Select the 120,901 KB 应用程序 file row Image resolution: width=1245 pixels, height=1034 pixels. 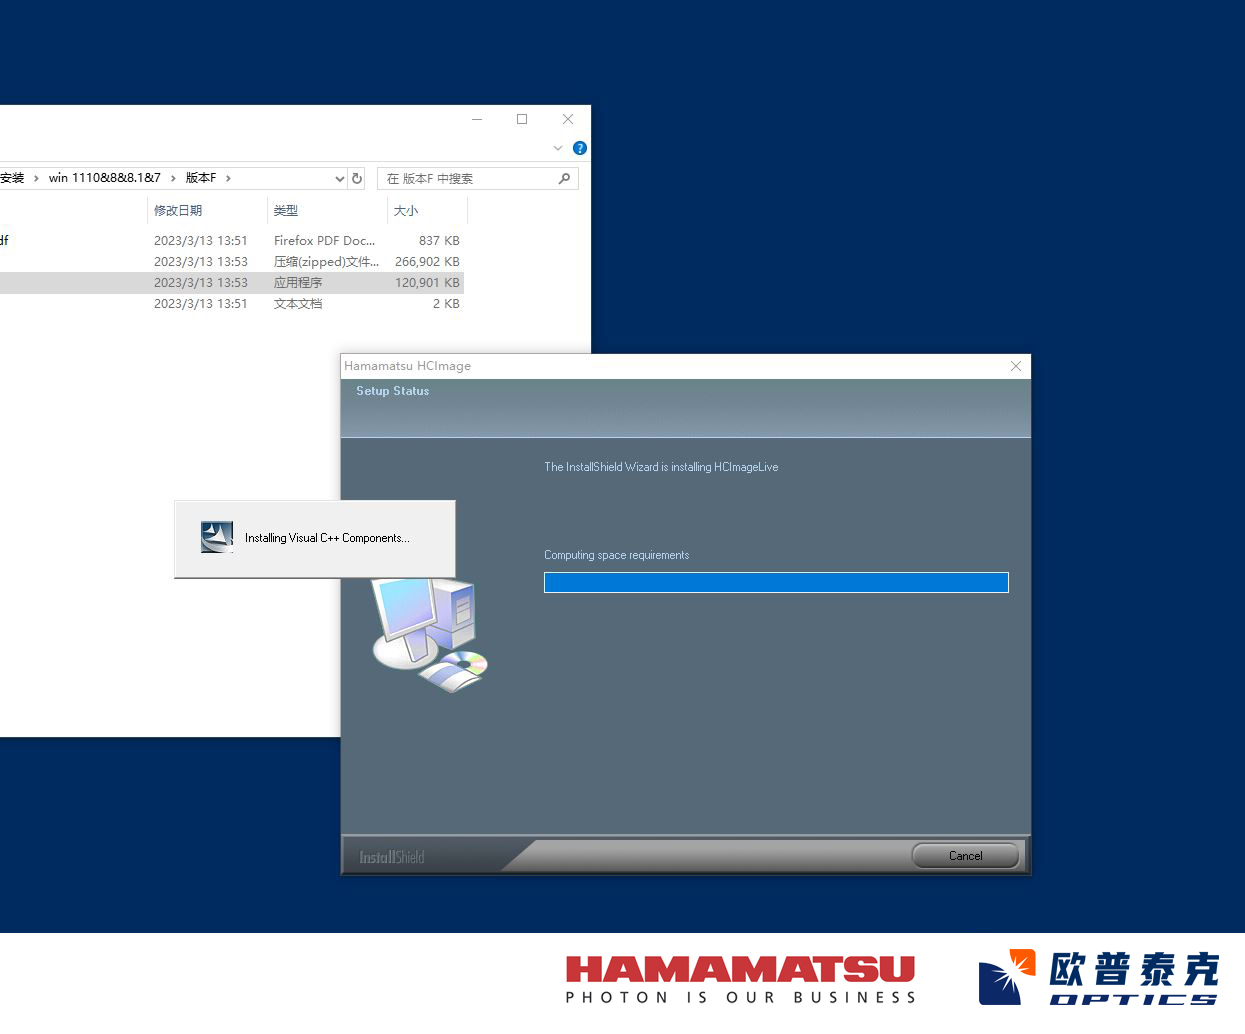[298, 283]
